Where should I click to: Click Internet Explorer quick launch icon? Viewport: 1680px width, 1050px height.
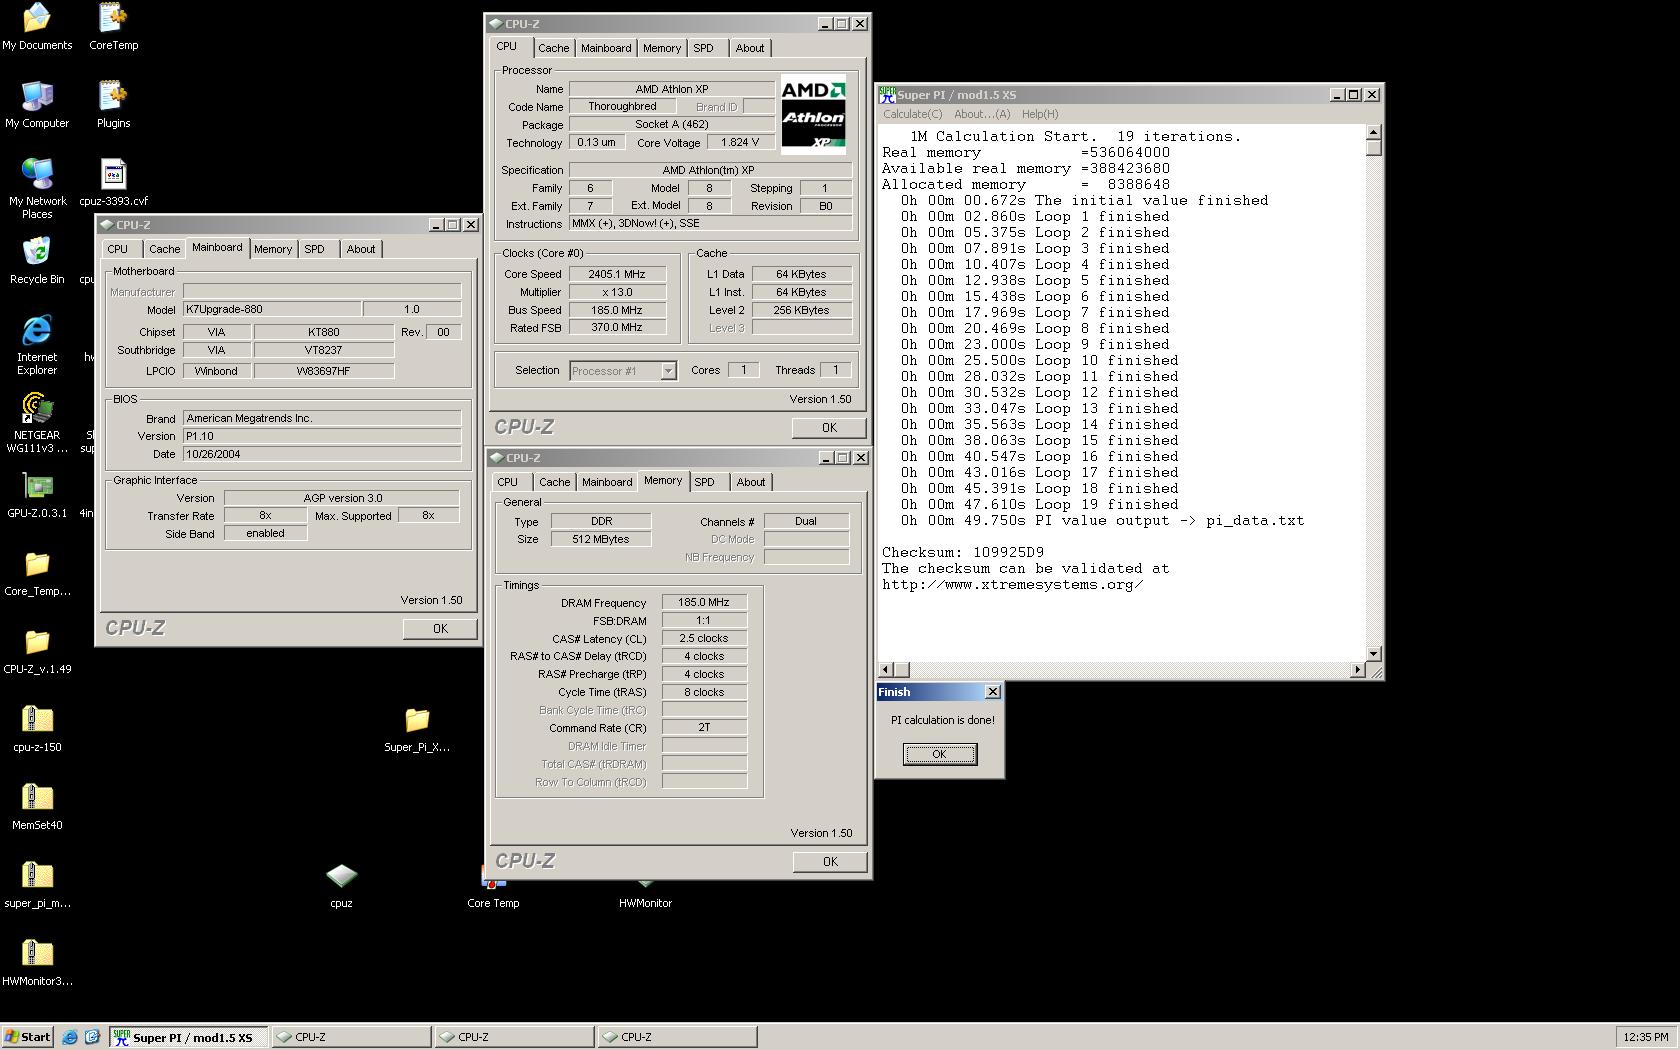pos(70,1037)
